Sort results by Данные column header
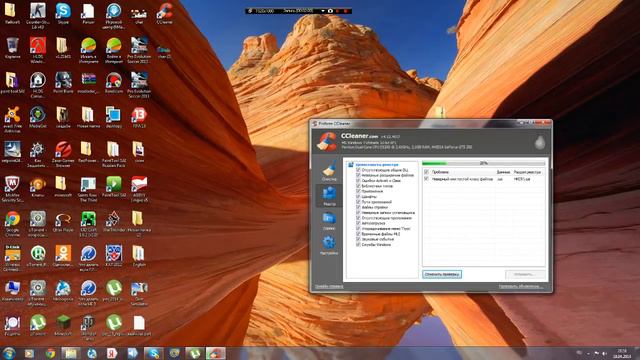 pos(504,172)
